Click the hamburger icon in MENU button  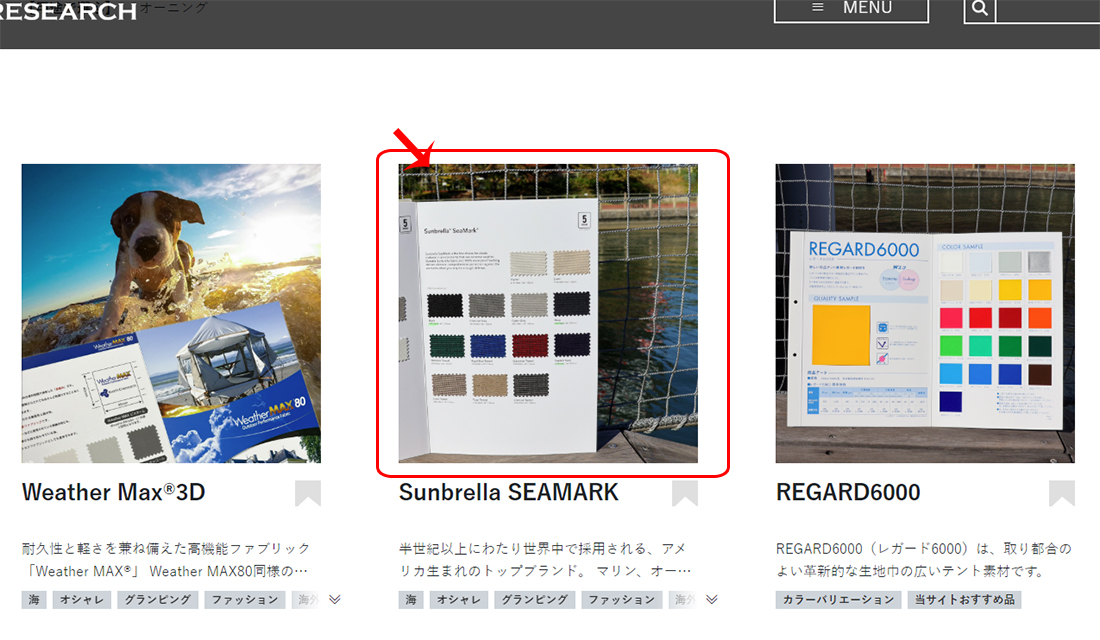(x=818, y=7)
